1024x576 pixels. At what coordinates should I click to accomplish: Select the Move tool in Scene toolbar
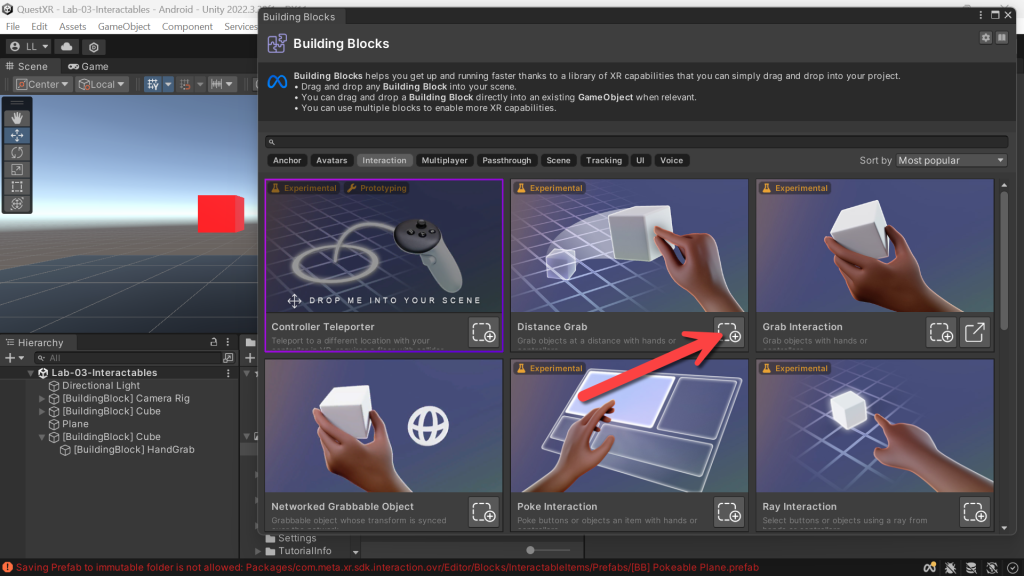point(17,135)
